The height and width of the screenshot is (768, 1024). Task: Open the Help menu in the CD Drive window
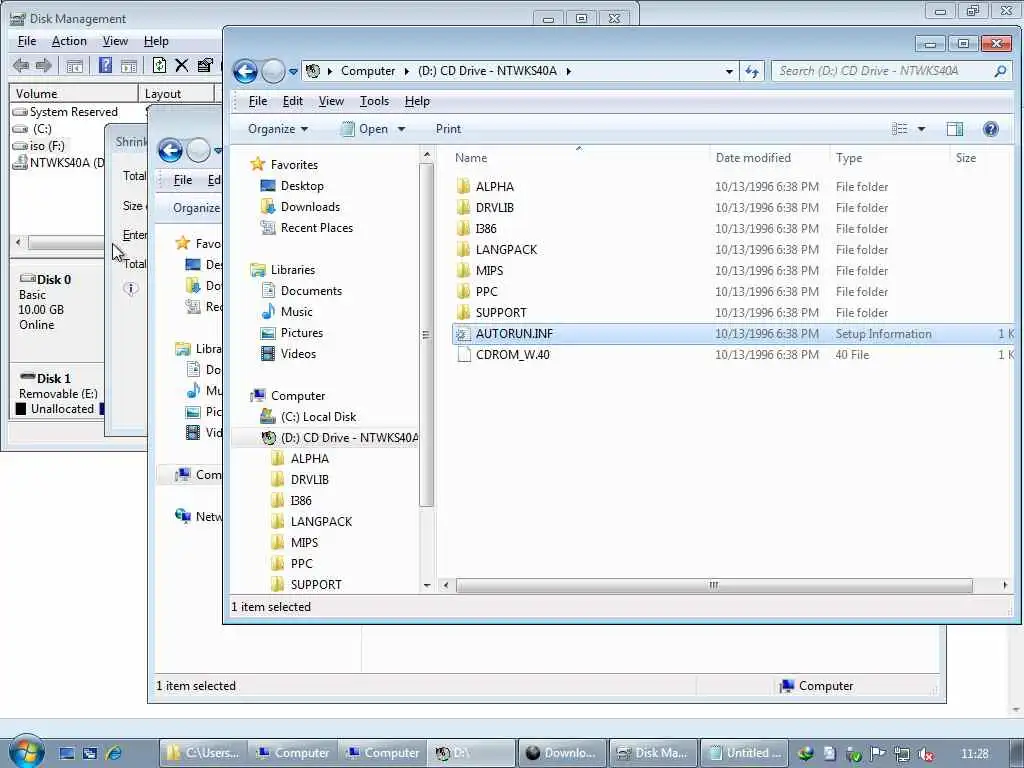pyautogui.click(x=417, y=101)
